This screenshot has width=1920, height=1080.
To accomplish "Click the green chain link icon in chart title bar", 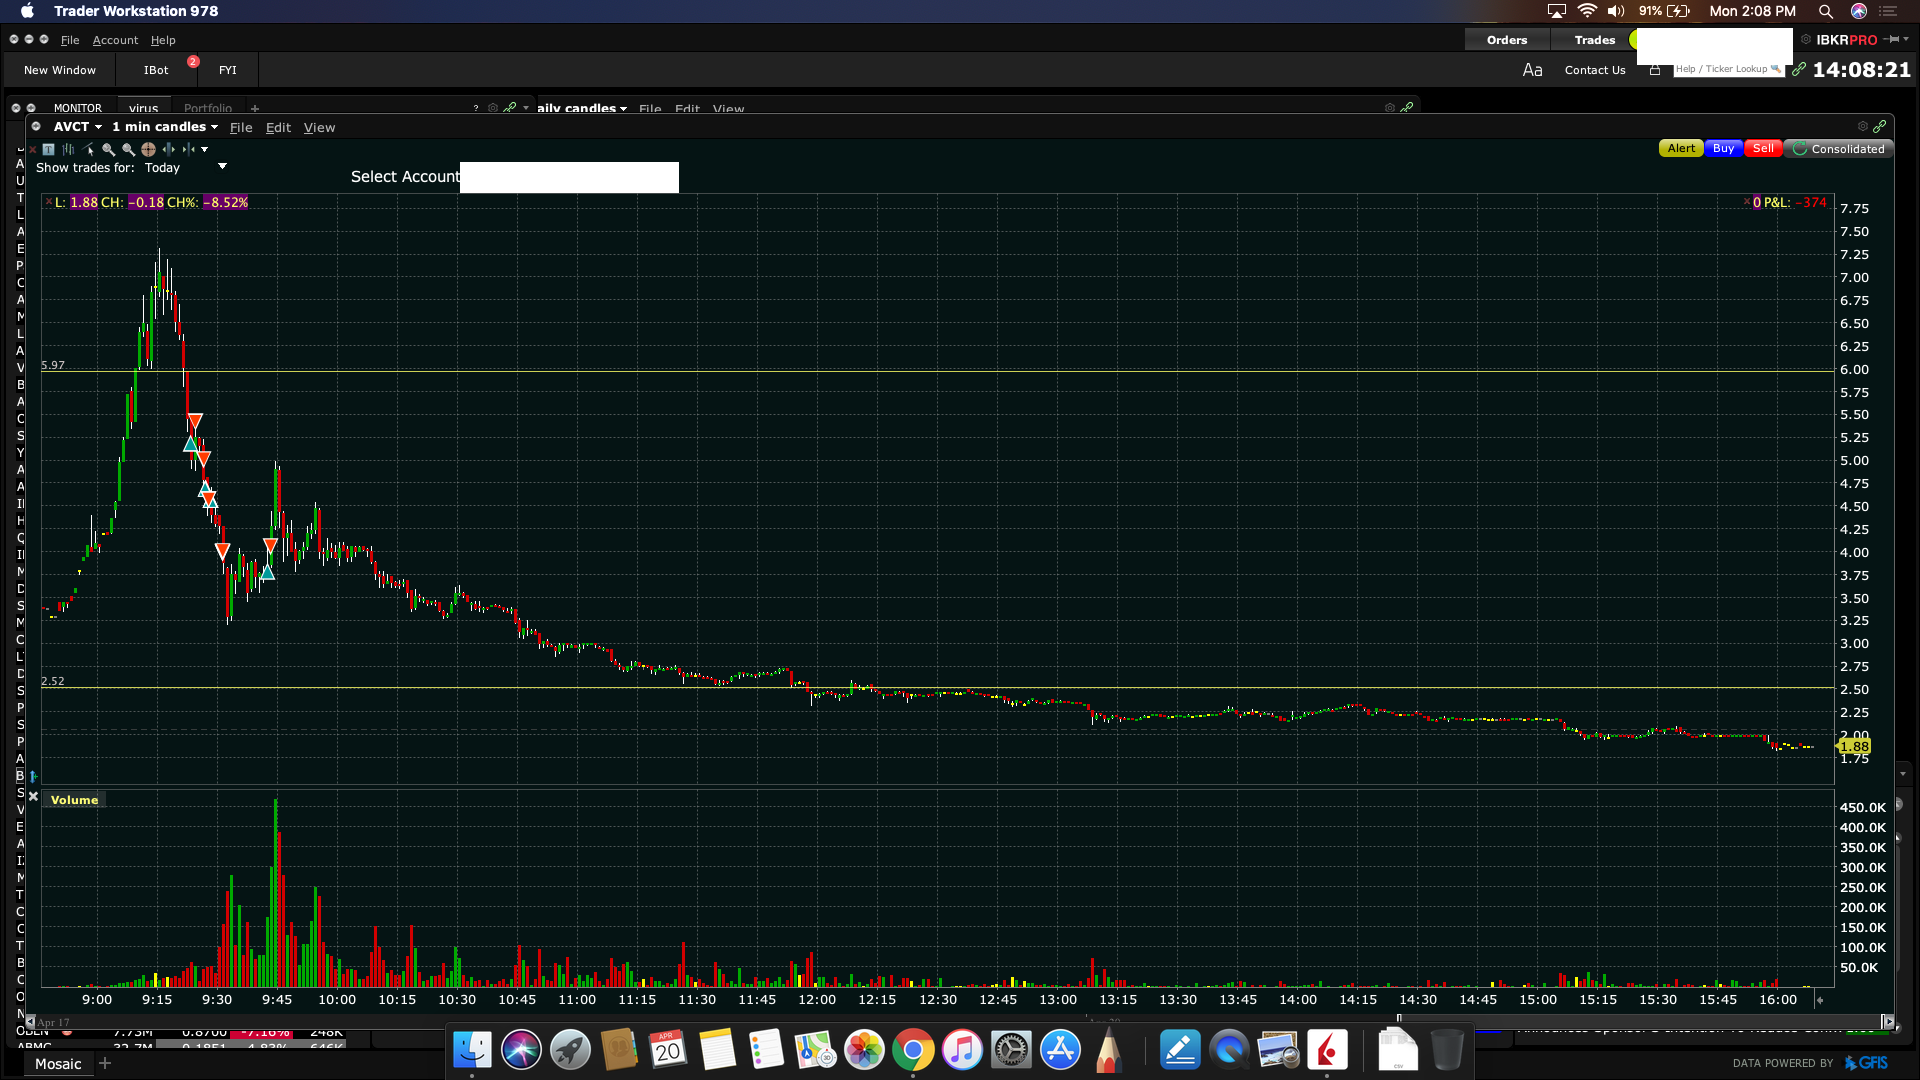I will 1880,126.
